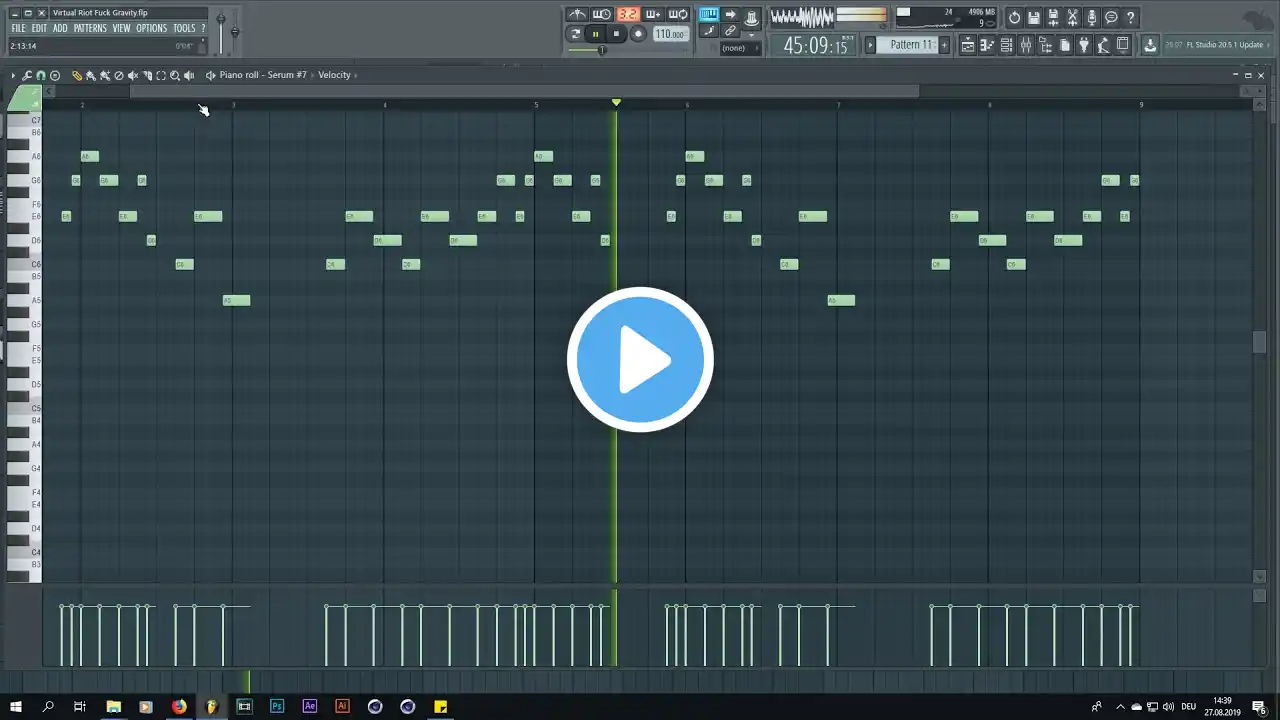Click the One-click audio recording microphone icon
The width and height of the screenshot is (1280, 720).
(1092, 17)
